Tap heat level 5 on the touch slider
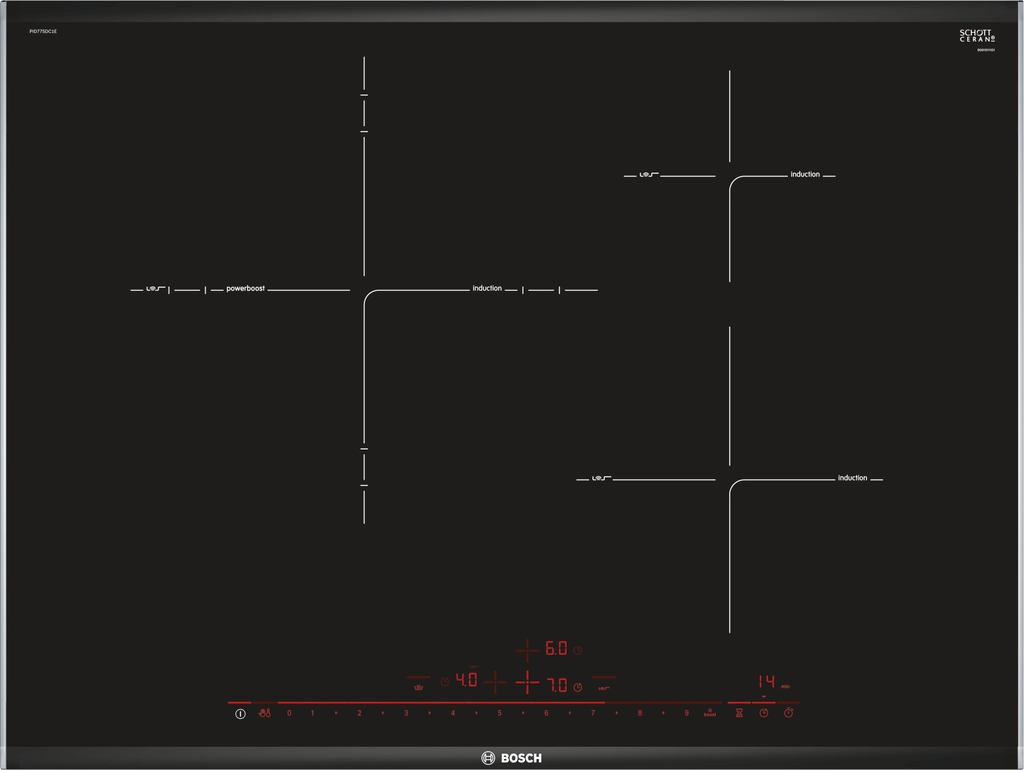1024x770 pixels. tap(500, 713)
